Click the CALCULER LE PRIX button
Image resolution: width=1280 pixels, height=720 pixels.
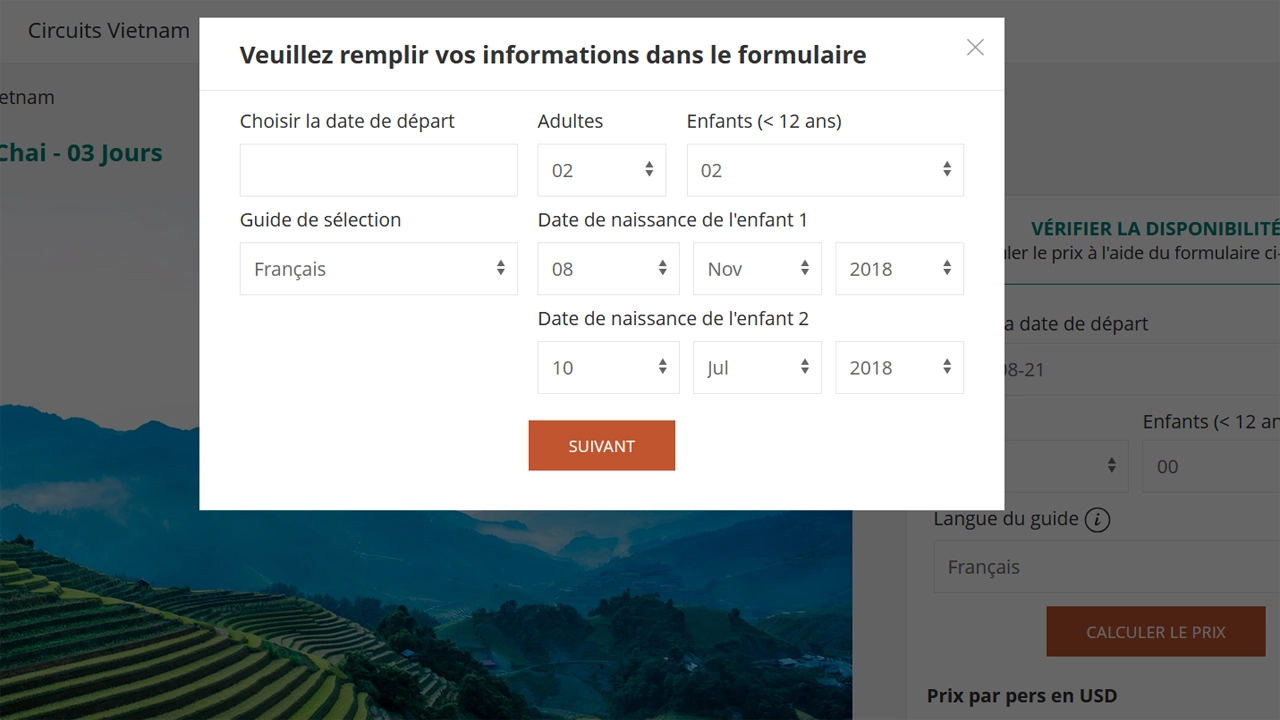pos(1155,632)
